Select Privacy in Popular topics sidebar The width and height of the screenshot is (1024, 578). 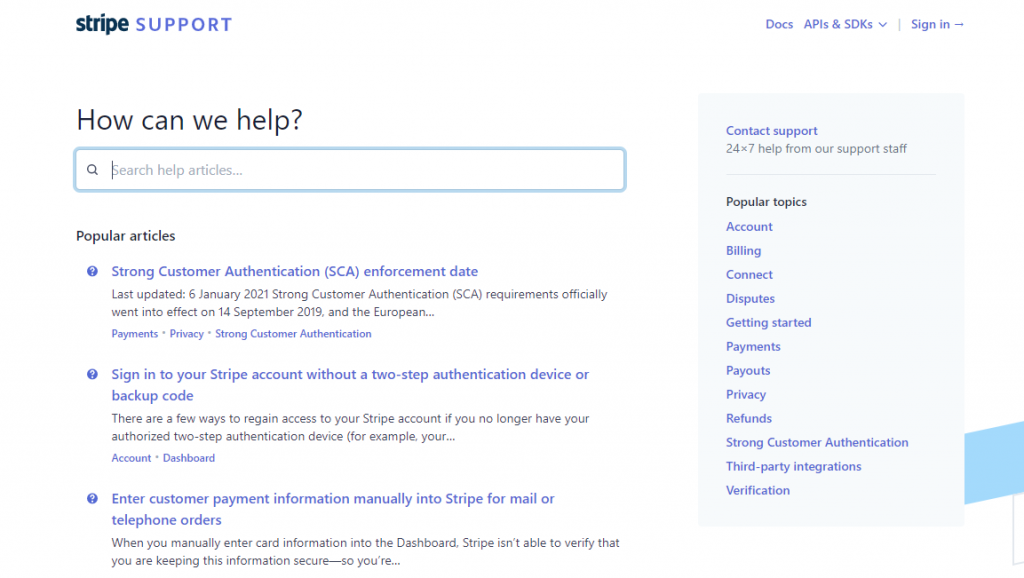[x=746, y=394]
